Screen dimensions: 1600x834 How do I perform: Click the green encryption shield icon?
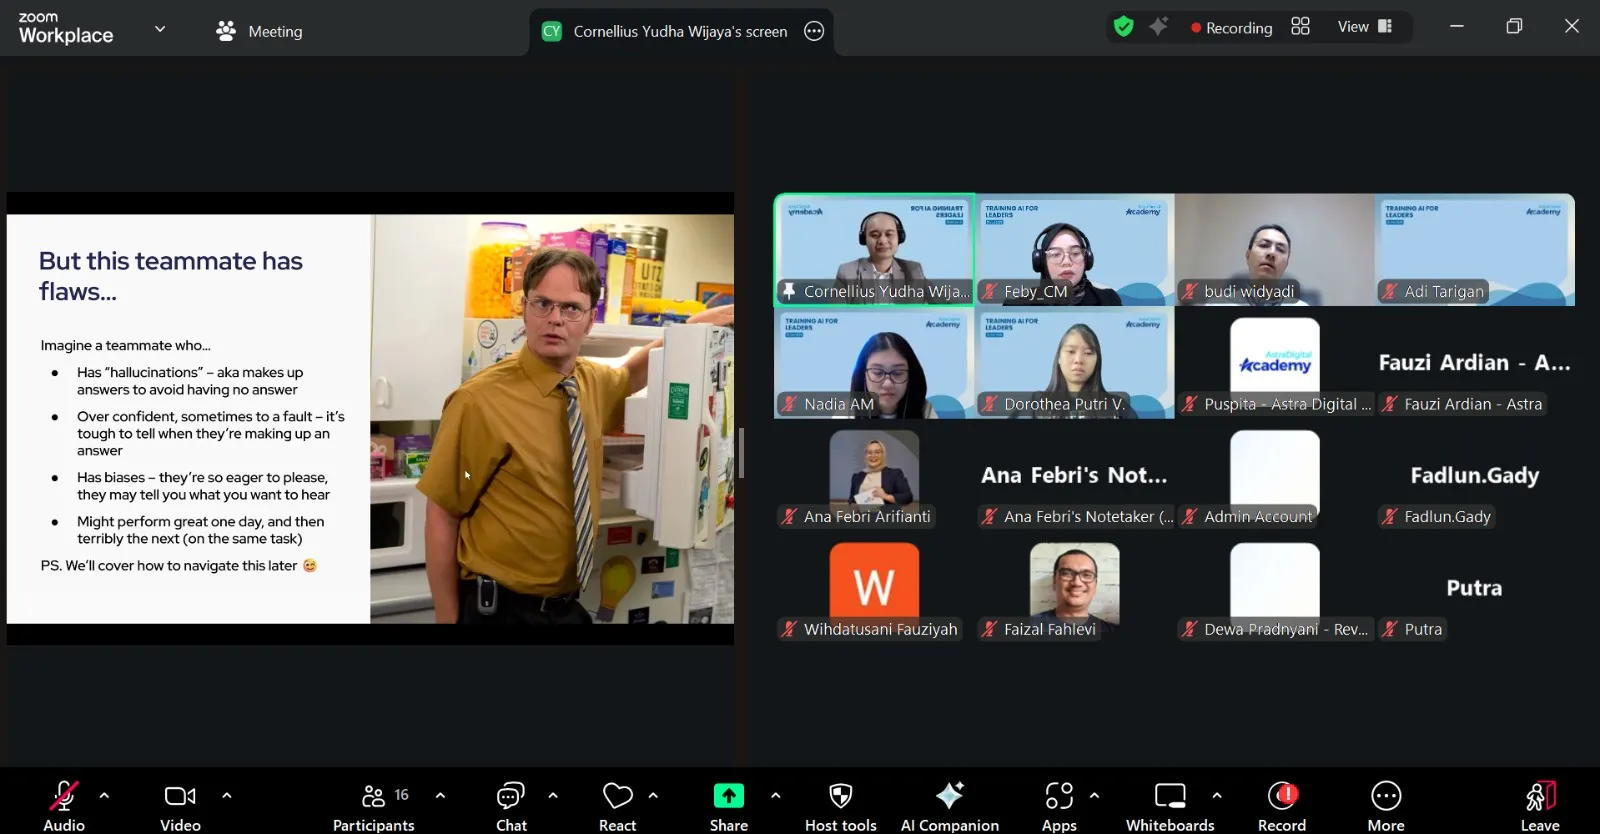(x=1124, y=27)
